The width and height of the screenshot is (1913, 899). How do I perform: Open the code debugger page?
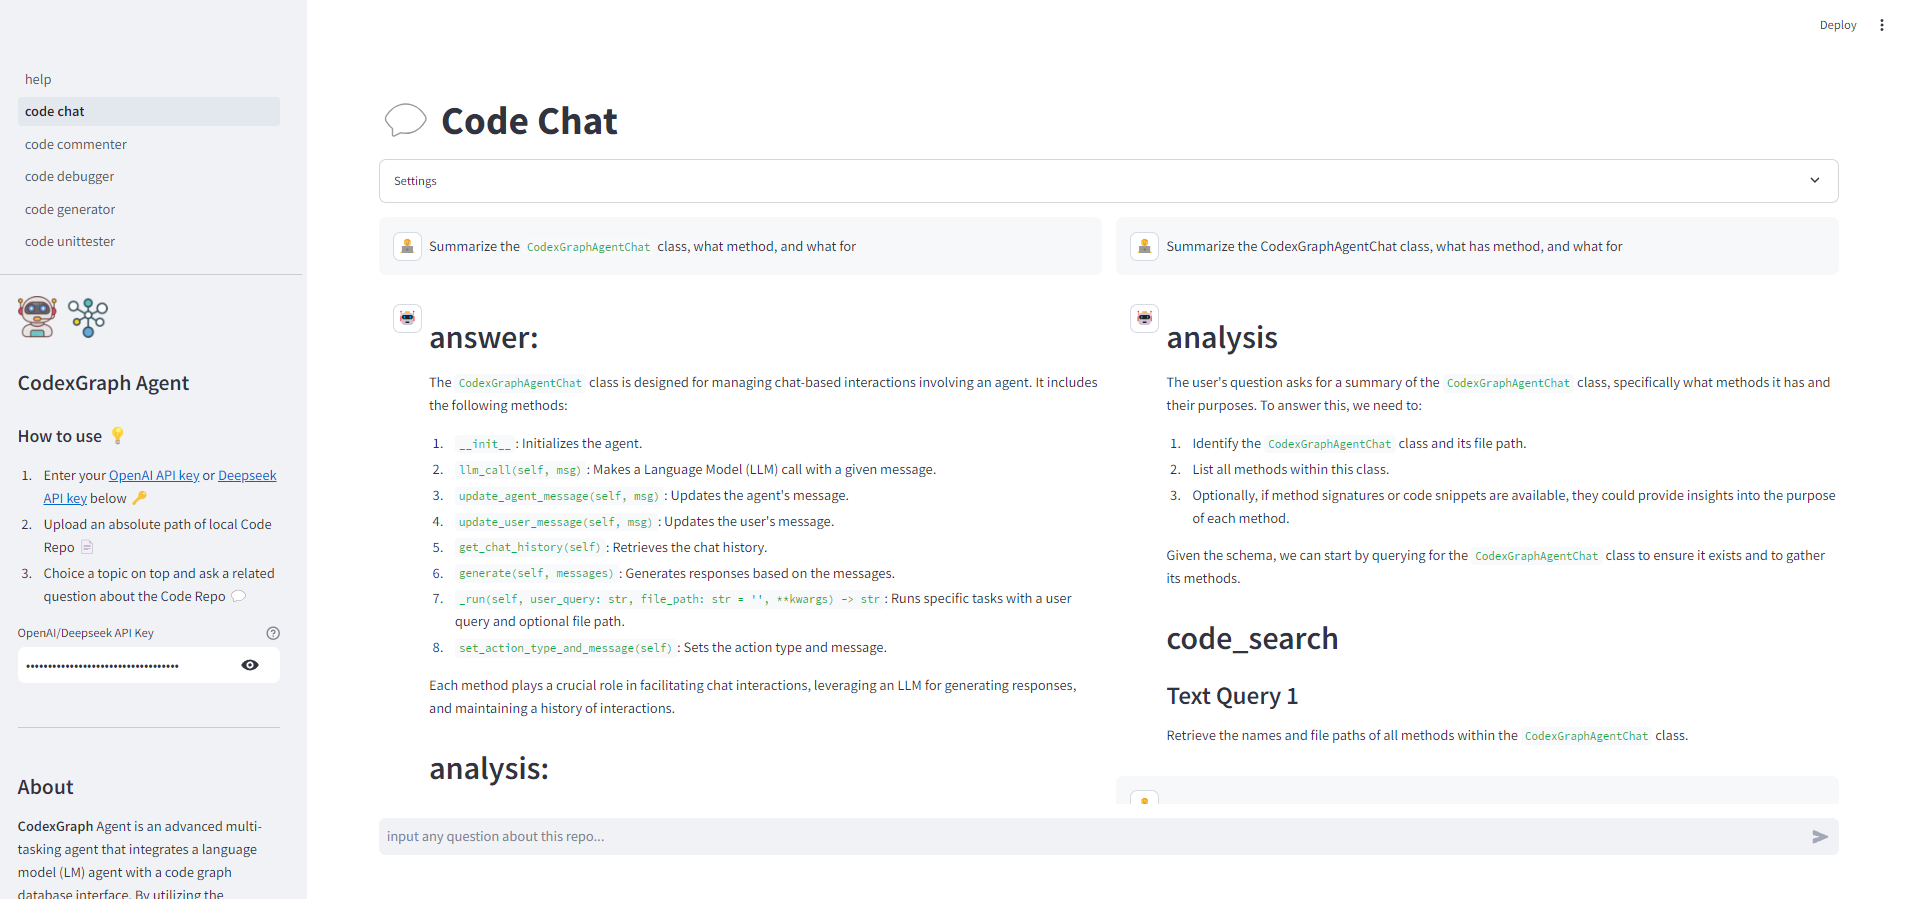pyautogui.click(x=70, y=177)
